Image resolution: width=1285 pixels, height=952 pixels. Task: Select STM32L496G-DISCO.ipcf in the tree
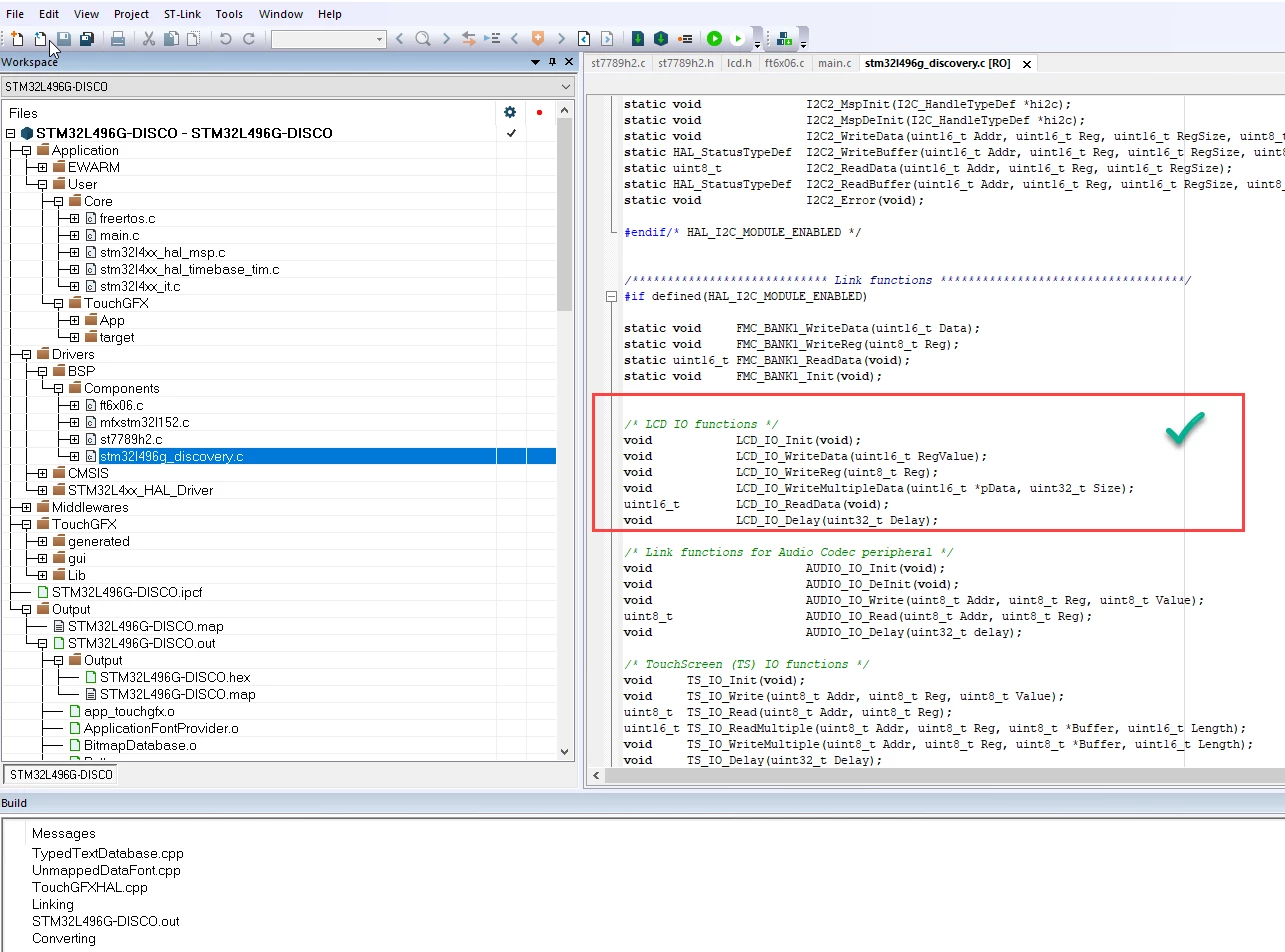pos(127,593)
